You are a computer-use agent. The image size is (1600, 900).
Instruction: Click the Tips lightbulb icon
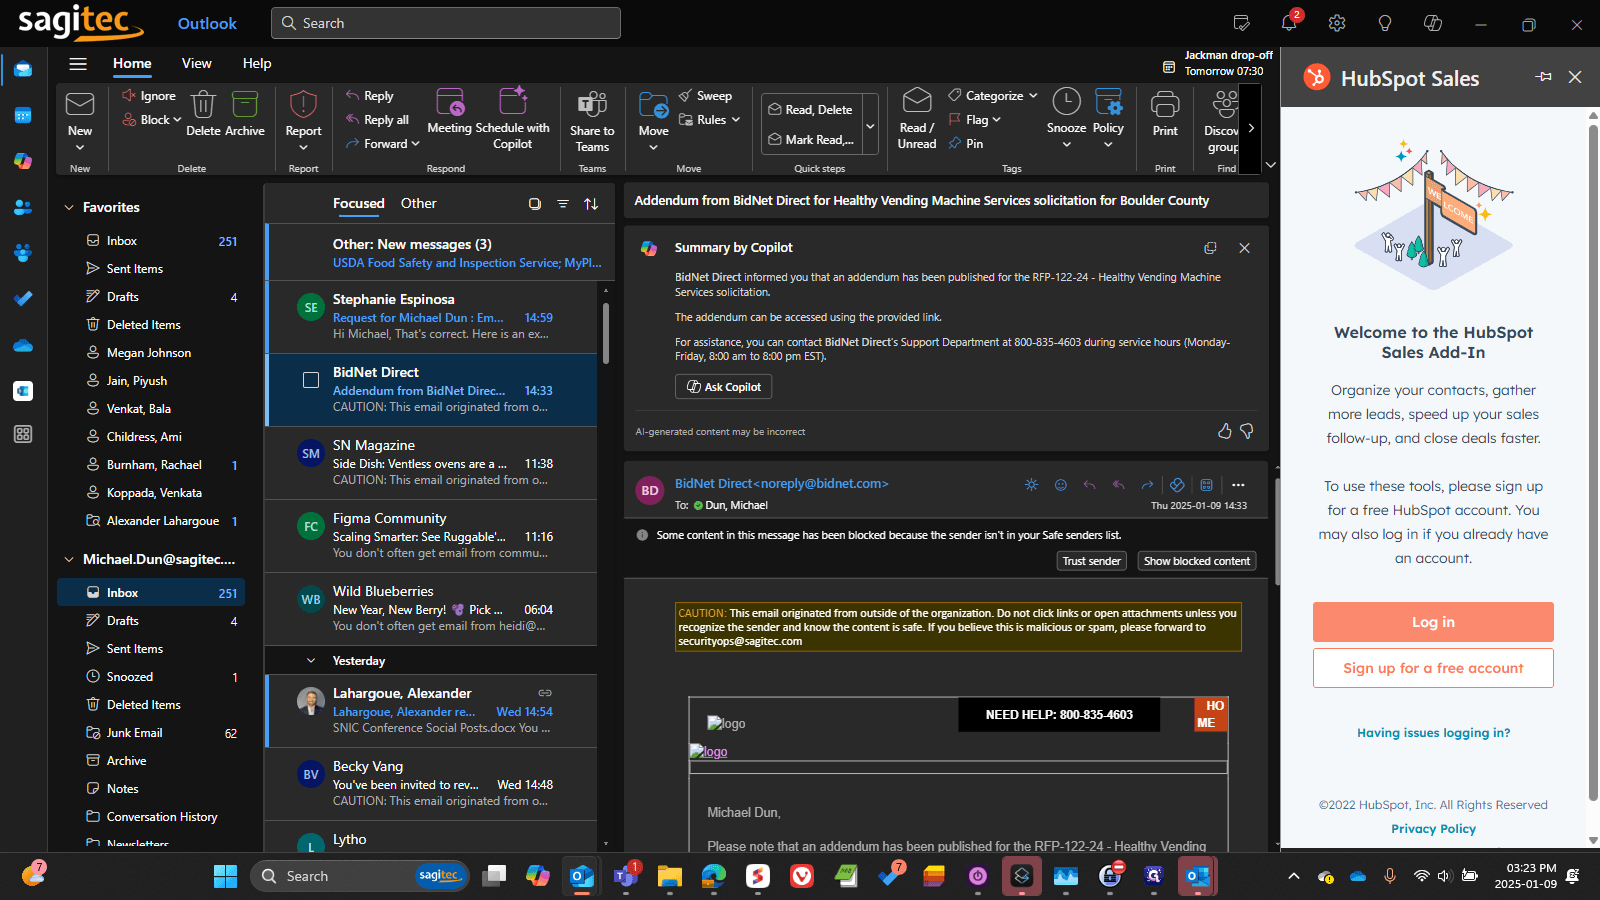click(x=1385, y=23)
